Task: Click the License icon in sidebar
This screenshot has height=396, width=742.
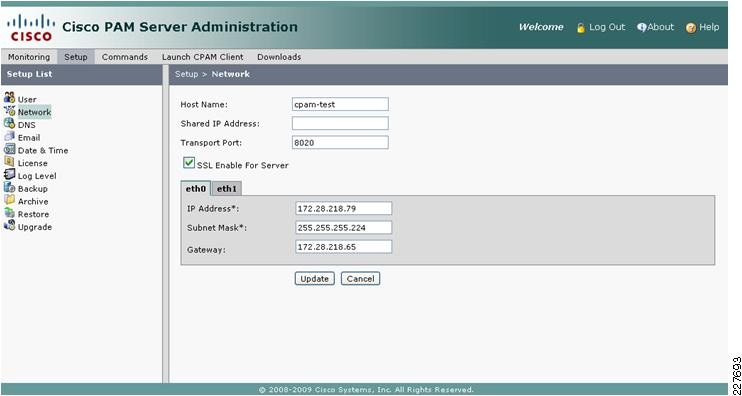Action: click(x=9, y=162)
